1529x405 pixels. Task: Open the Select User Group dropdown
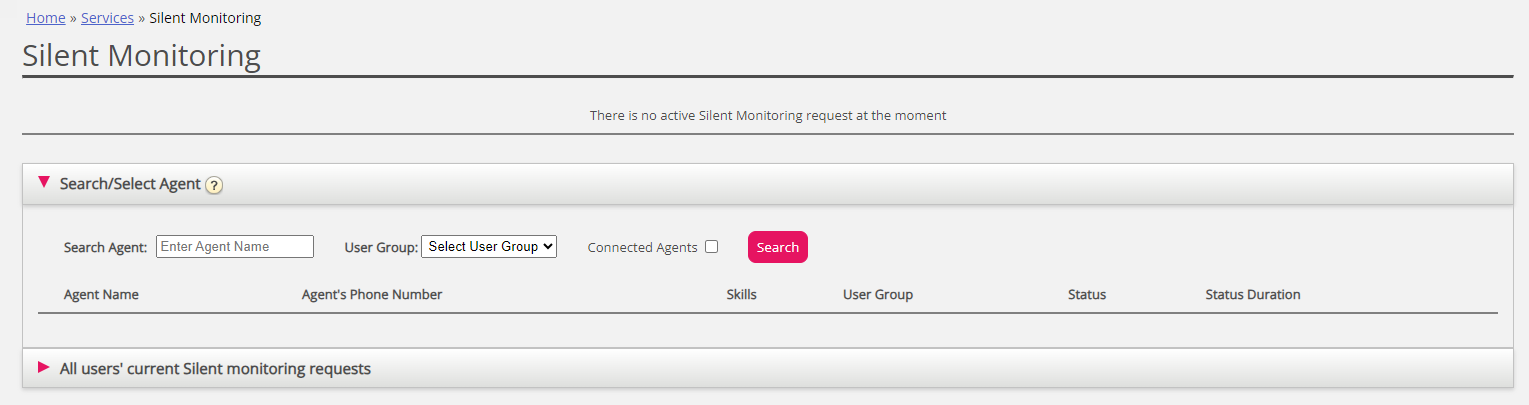pyautogui.click(x=489, y=246)
